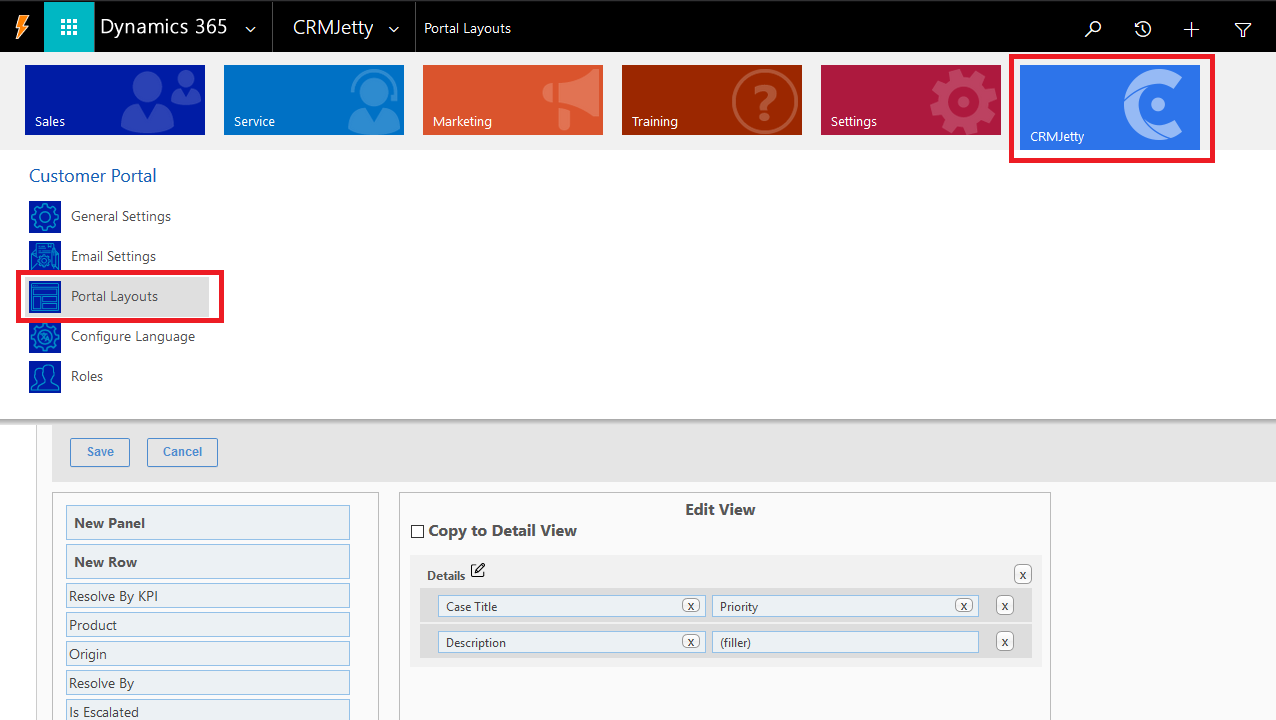Expand the Dynamics 365 dropdown chevron

[250, 29]
